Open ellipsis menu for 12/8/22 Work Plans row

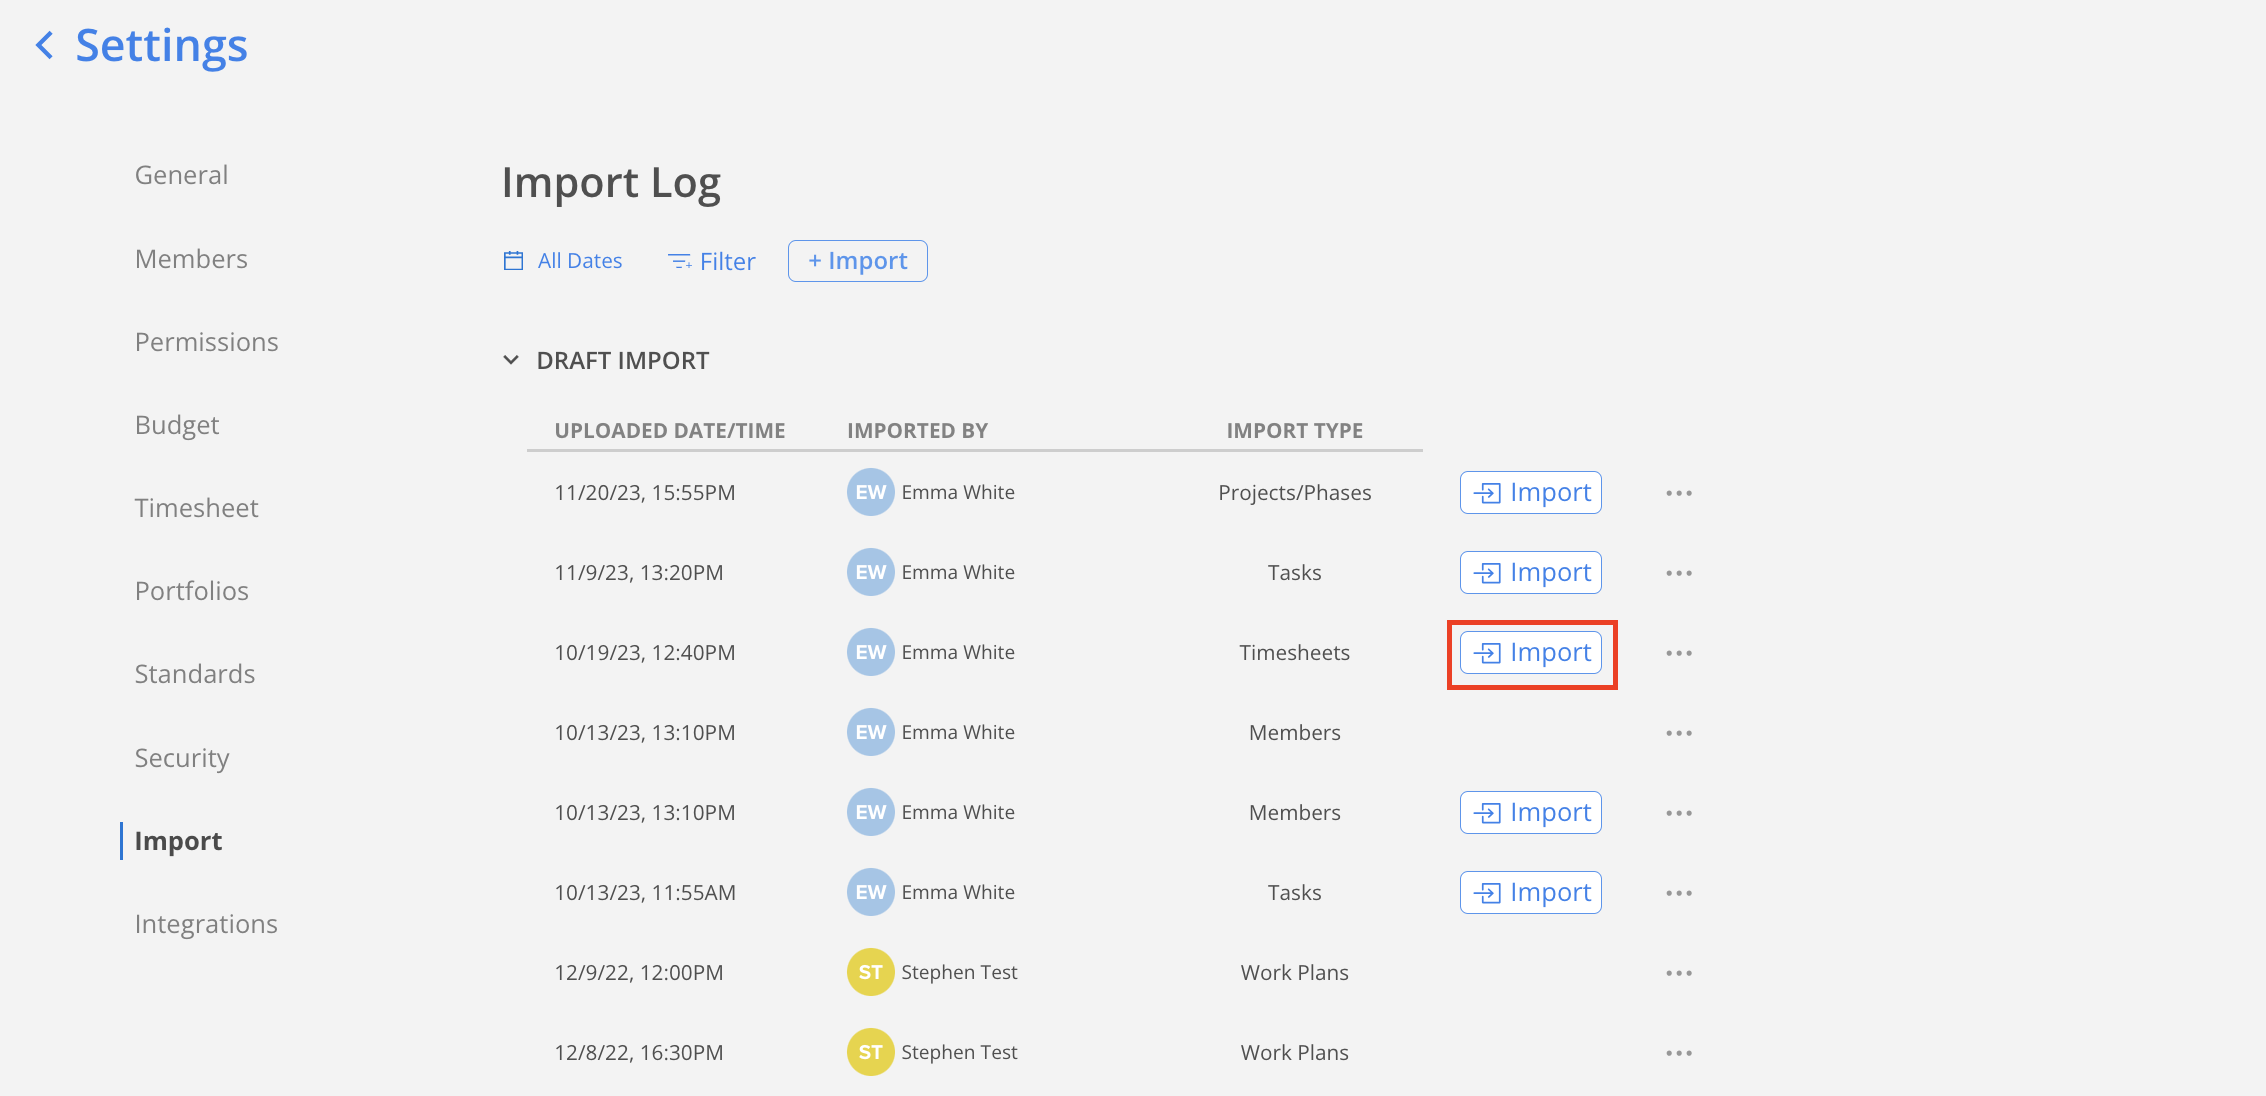[x=1678, y=1053]
